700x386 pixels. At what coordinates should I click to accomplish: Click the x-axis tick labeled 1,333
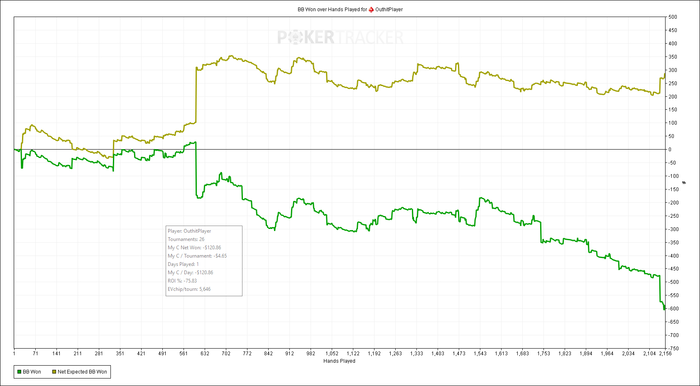click(416, 353)
